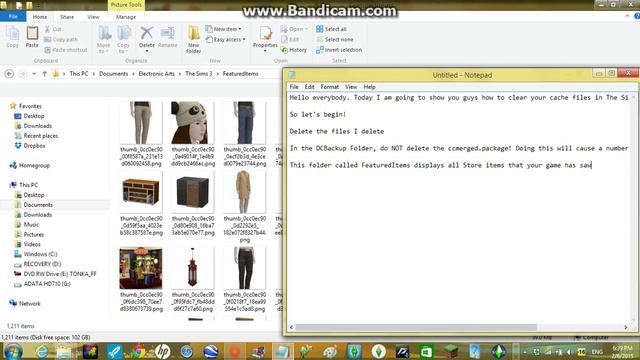
Task: Click Copy path in the ribbon
Action: 61,40
